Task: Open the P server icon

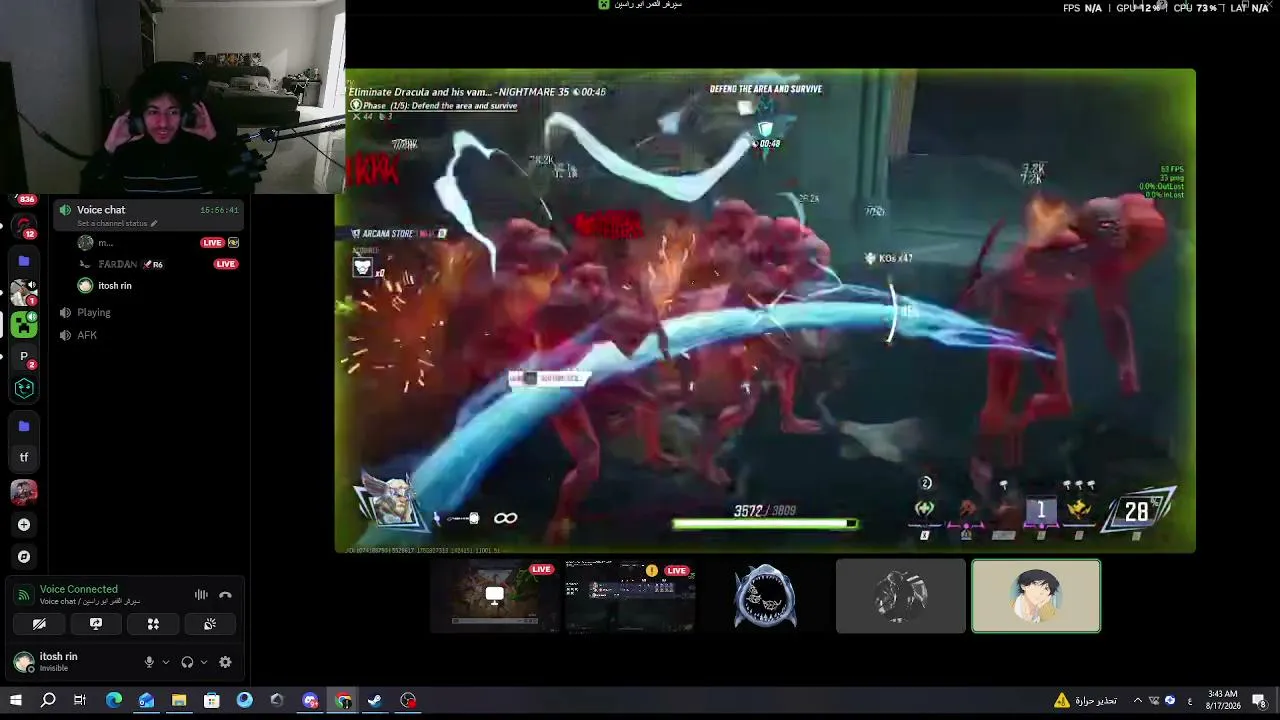Action: coord(24,356)
